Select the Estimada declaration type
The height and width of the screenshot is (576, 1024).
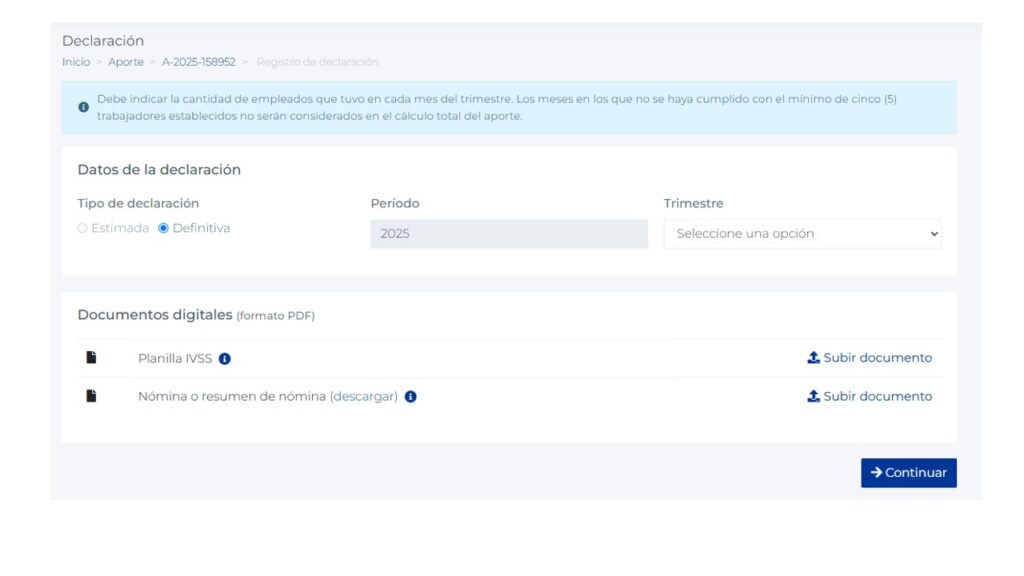click(x=84, y=228)
